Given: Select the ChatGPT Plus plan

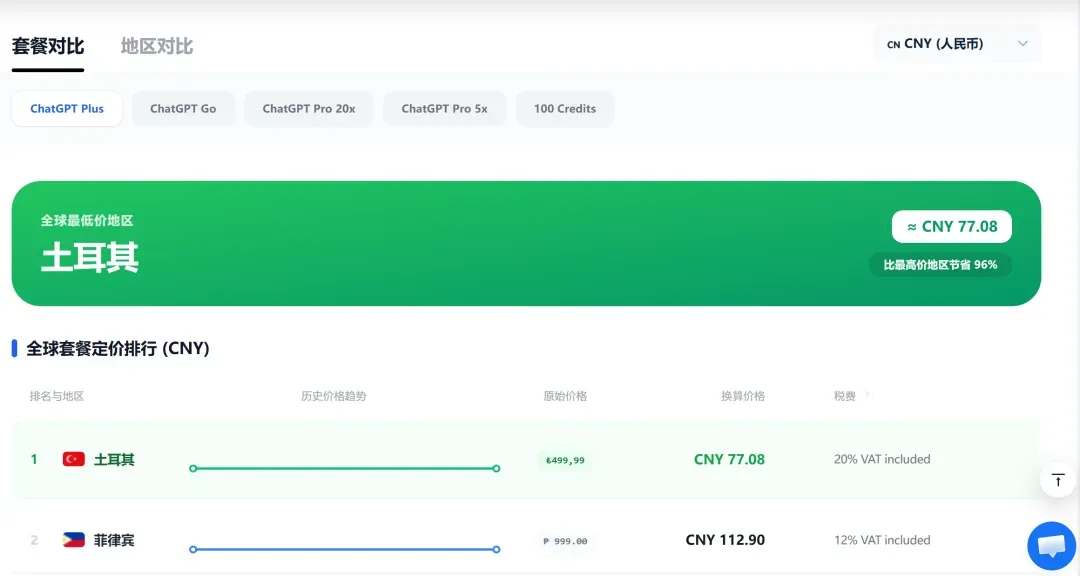Looking at the screenshot, I should point(67,109).
